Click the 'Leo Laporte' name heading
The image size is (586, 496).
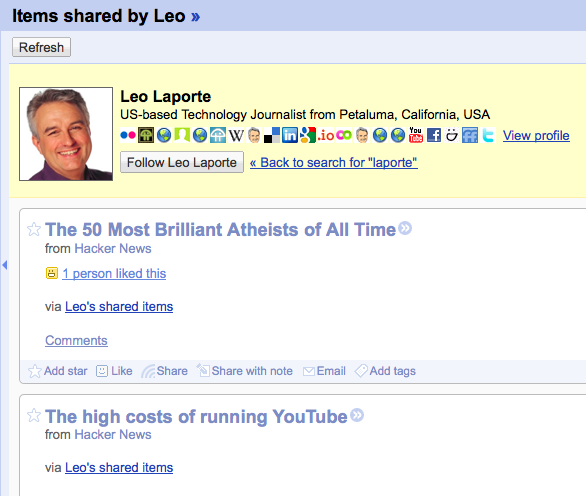[166, 96]
